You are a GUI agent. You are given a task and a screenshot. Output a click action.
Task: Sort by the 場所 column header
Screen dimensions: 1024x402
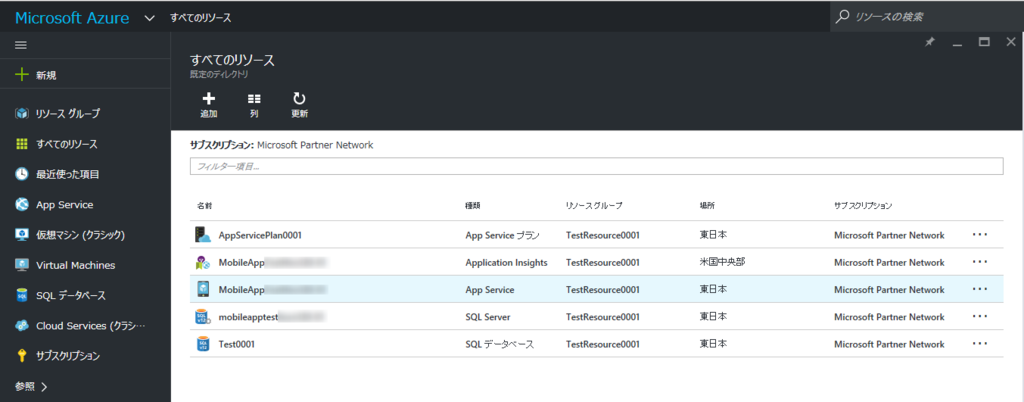coord(707,206)
